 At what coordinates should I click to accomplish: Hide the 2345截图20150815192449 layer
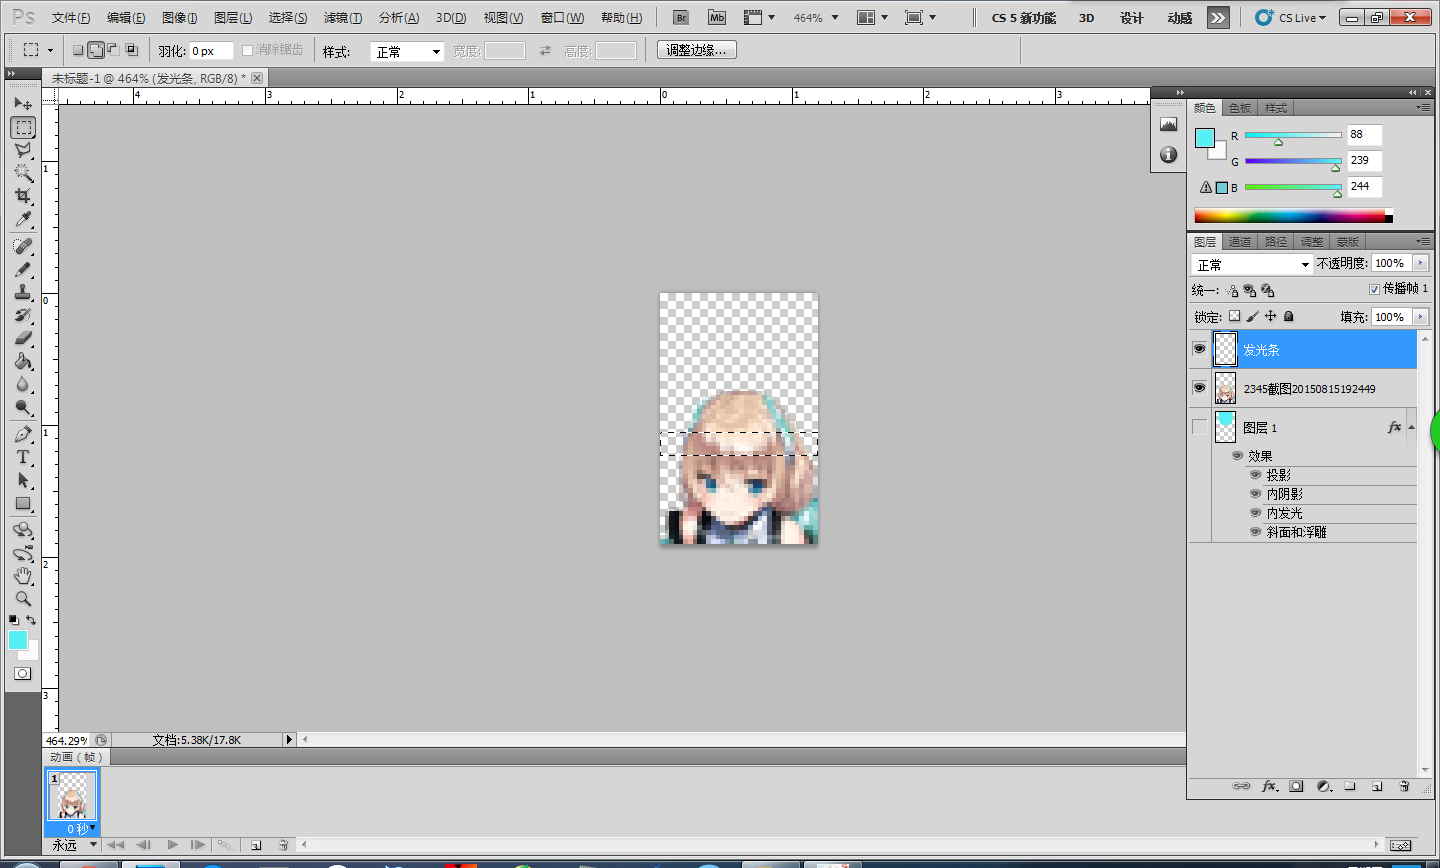click(x=1199, y=388)
